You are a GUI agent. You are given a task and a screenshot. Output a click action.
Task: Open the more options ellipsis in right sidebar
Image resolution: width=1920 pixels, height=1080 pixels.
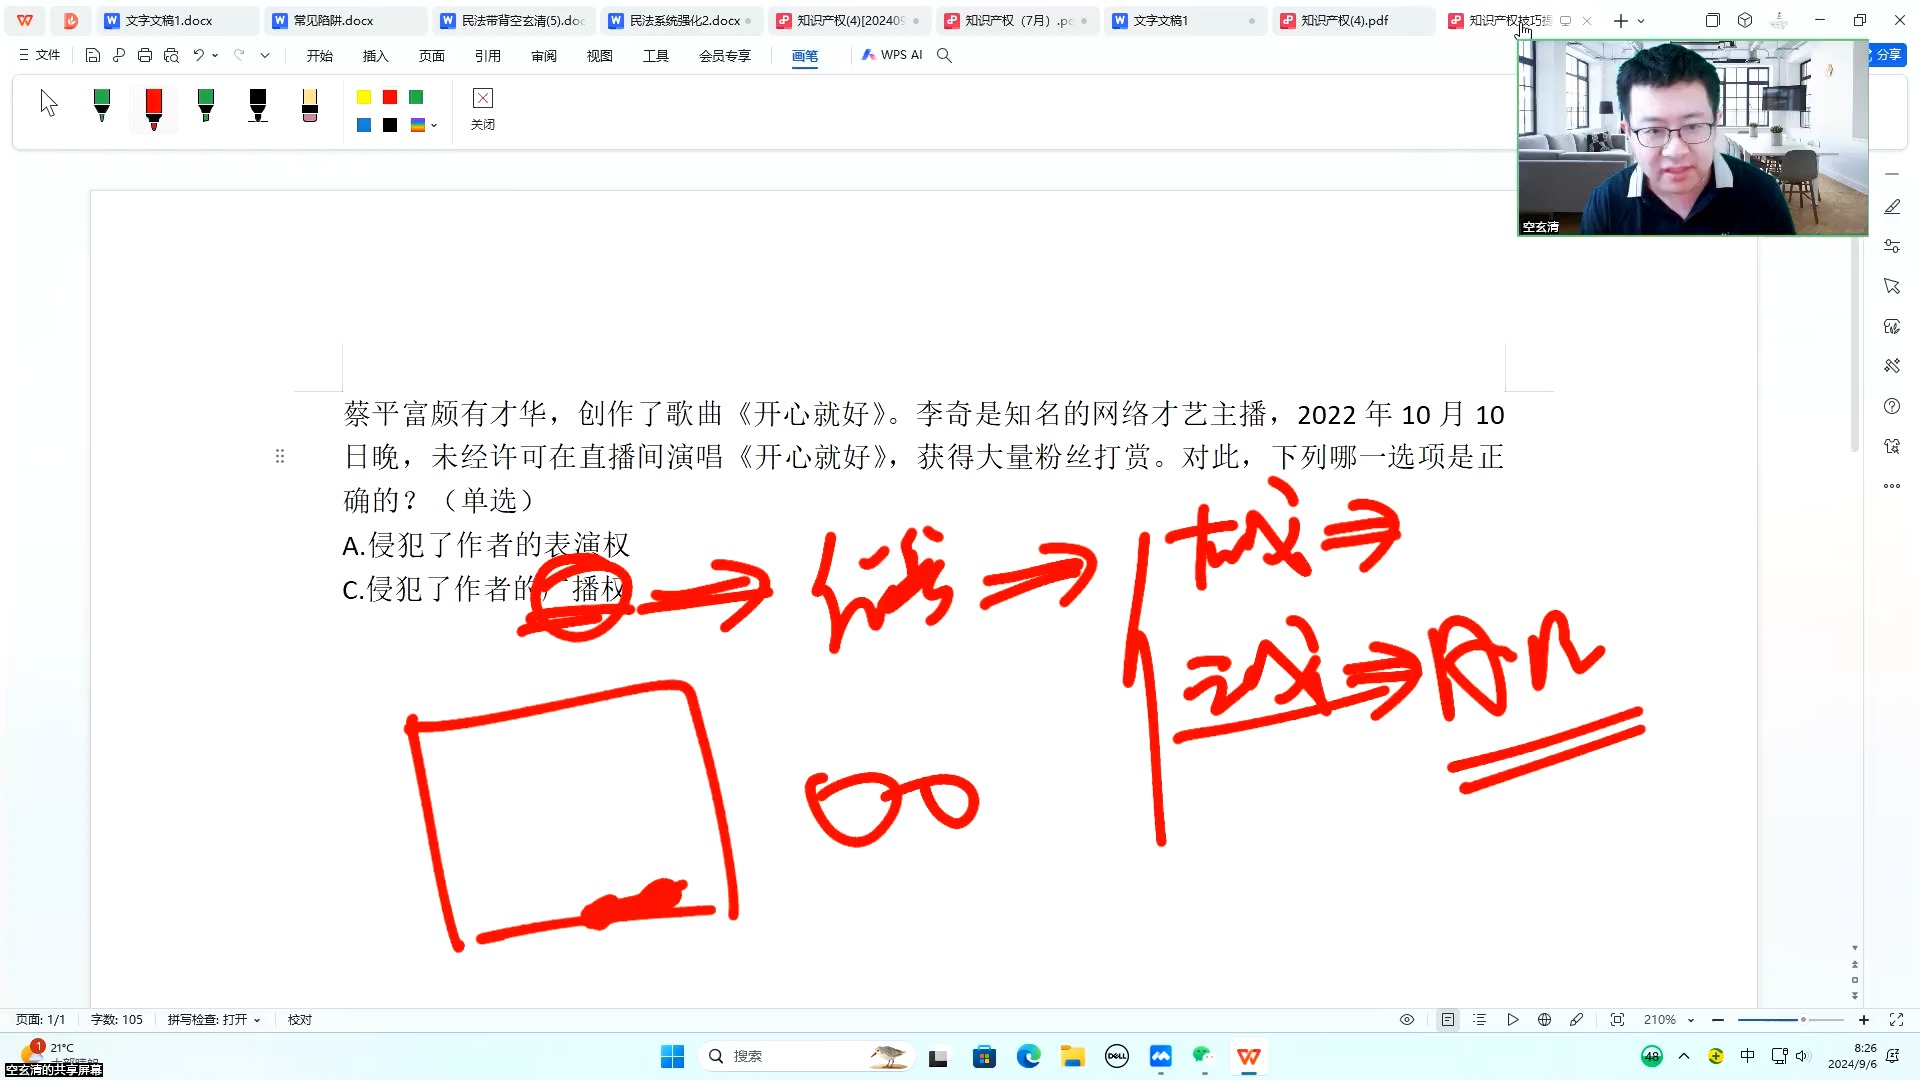1892,486
